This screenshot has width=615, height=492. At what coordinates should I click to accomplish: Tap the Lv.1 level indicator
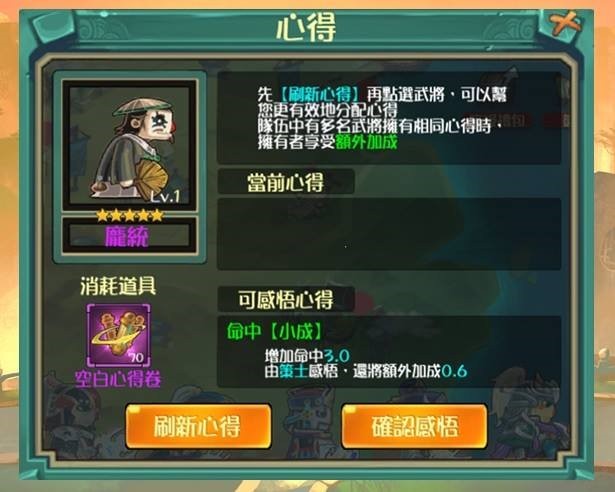pyautogui.click(x=166, y=196)
